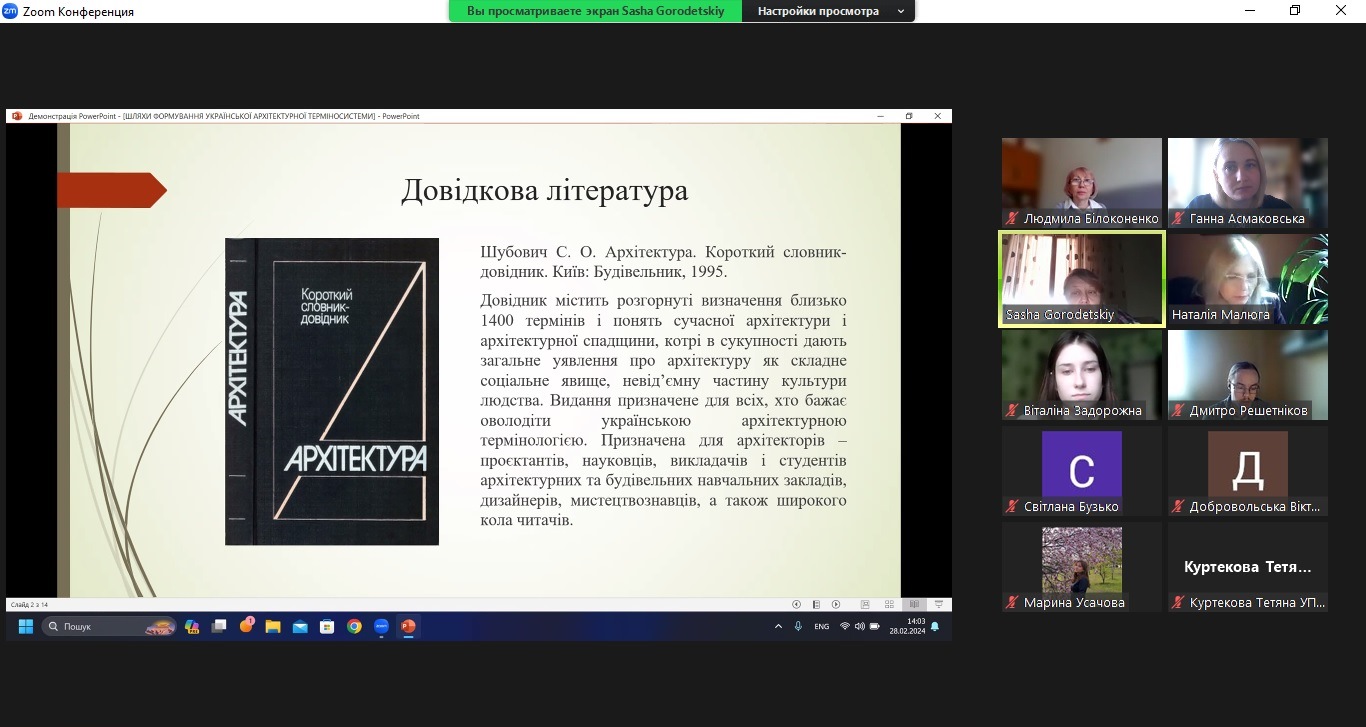1366x727 pixels.
Task: Click muted mic icon beside Ганна Асмаковська
Action: (1178, 218)
